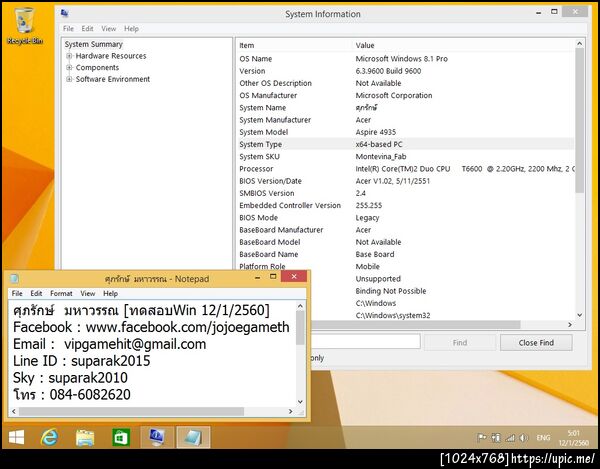Open ENG input language indicator
Image resolution: width=600 pixels, height=469 pixels.
click(543, 438)
